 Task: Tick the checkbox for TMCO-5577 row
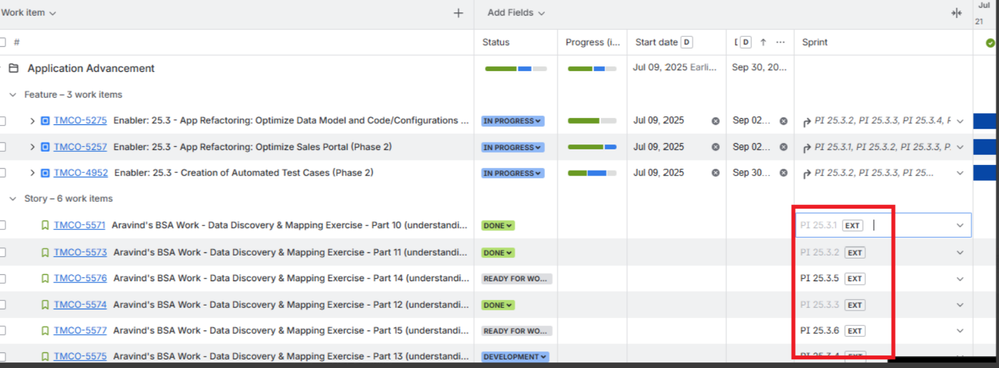[3, 330]
